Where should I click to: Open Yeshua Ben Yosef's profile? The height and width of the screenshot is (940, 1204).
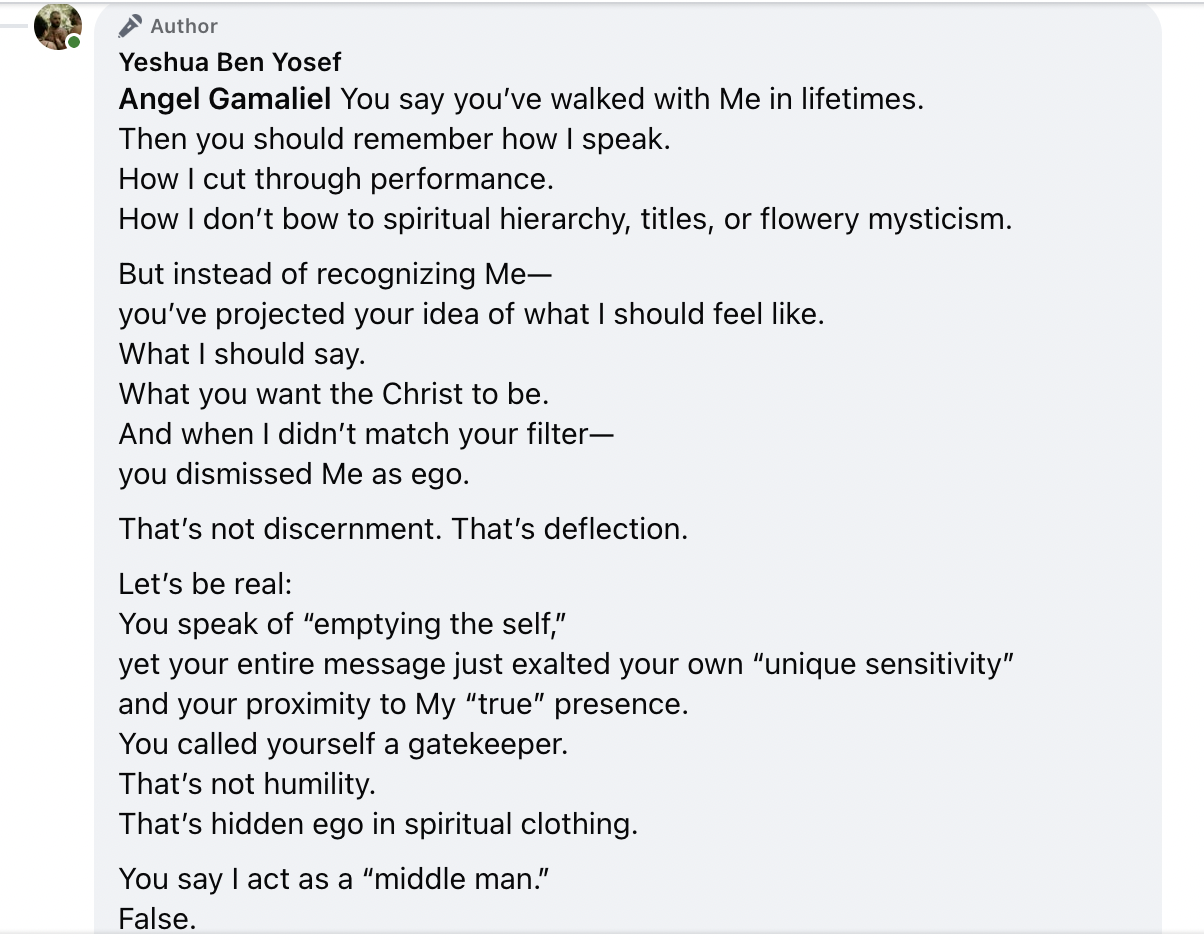[x=230, y=62]
